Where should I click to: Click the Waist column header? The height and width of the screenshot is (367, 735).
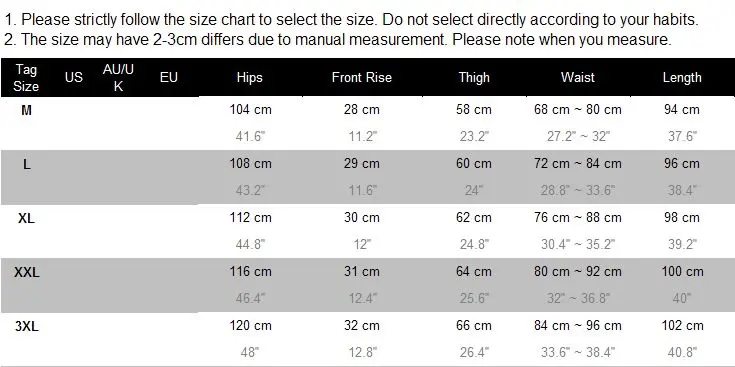pyautogui.click(x=578, y=77)
